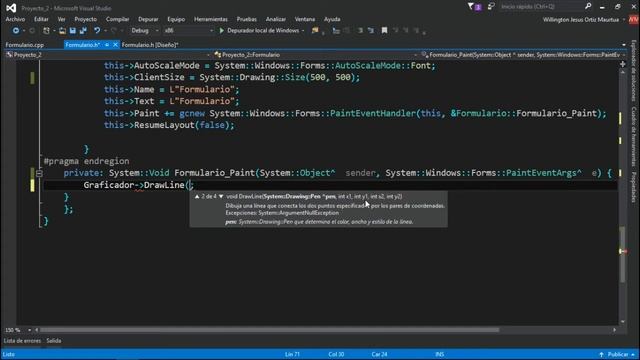The width and height of the screenshot is (640, 360).
Task: Click the Graficador identifier in code
Action: point(109,185)
